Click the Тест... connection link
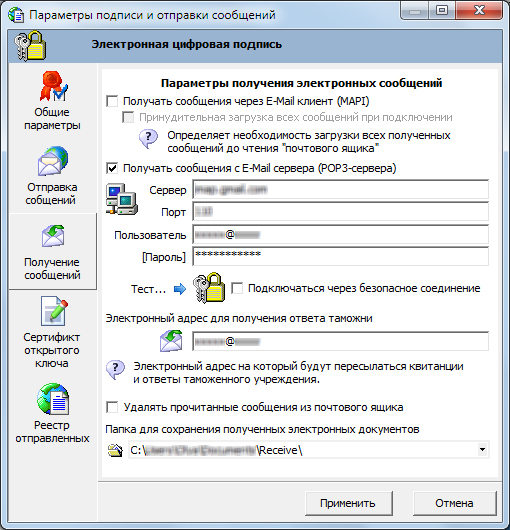Image resolution: width=510 pixels, height=530 pixels. [x=148, y=289]
